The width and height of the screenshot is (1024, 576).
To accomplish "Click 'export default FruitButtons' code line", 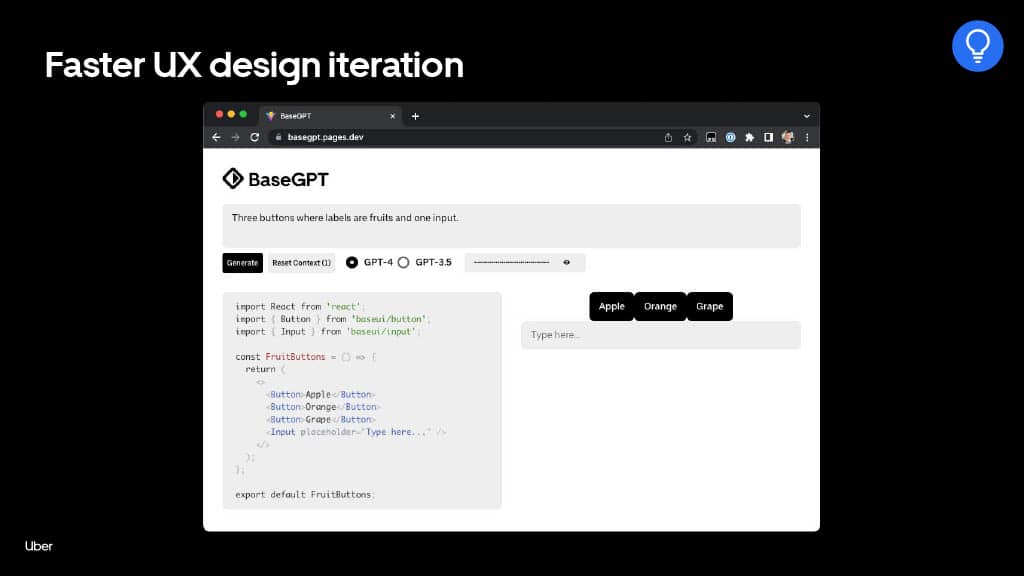I will 305,494.
